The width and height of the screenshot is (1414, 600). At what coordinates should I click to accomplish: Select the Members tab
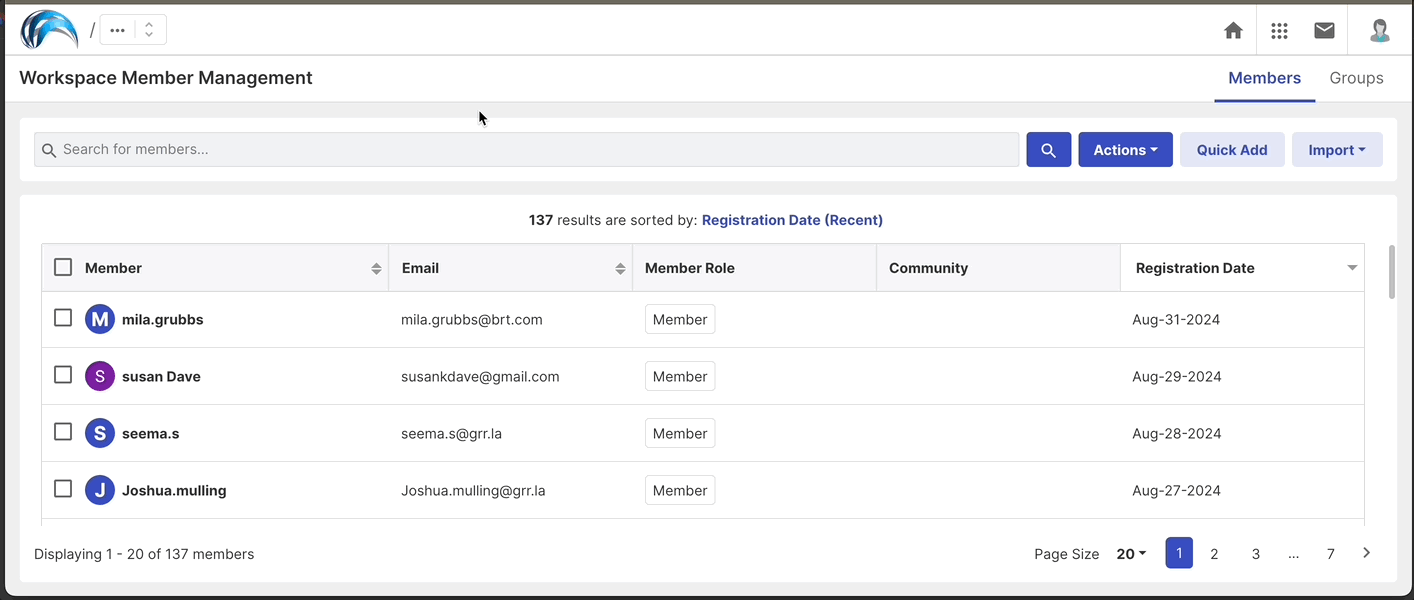tap(1264, 77)
